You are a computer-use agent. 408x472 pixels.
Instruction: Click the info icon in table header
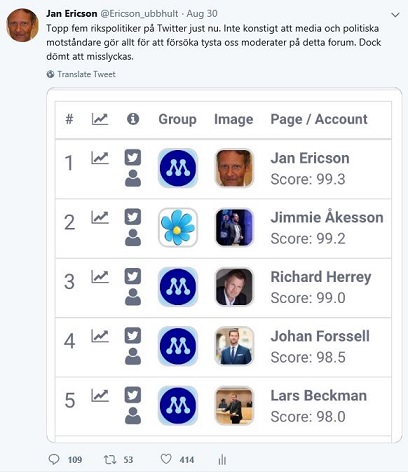coord(133,119)
